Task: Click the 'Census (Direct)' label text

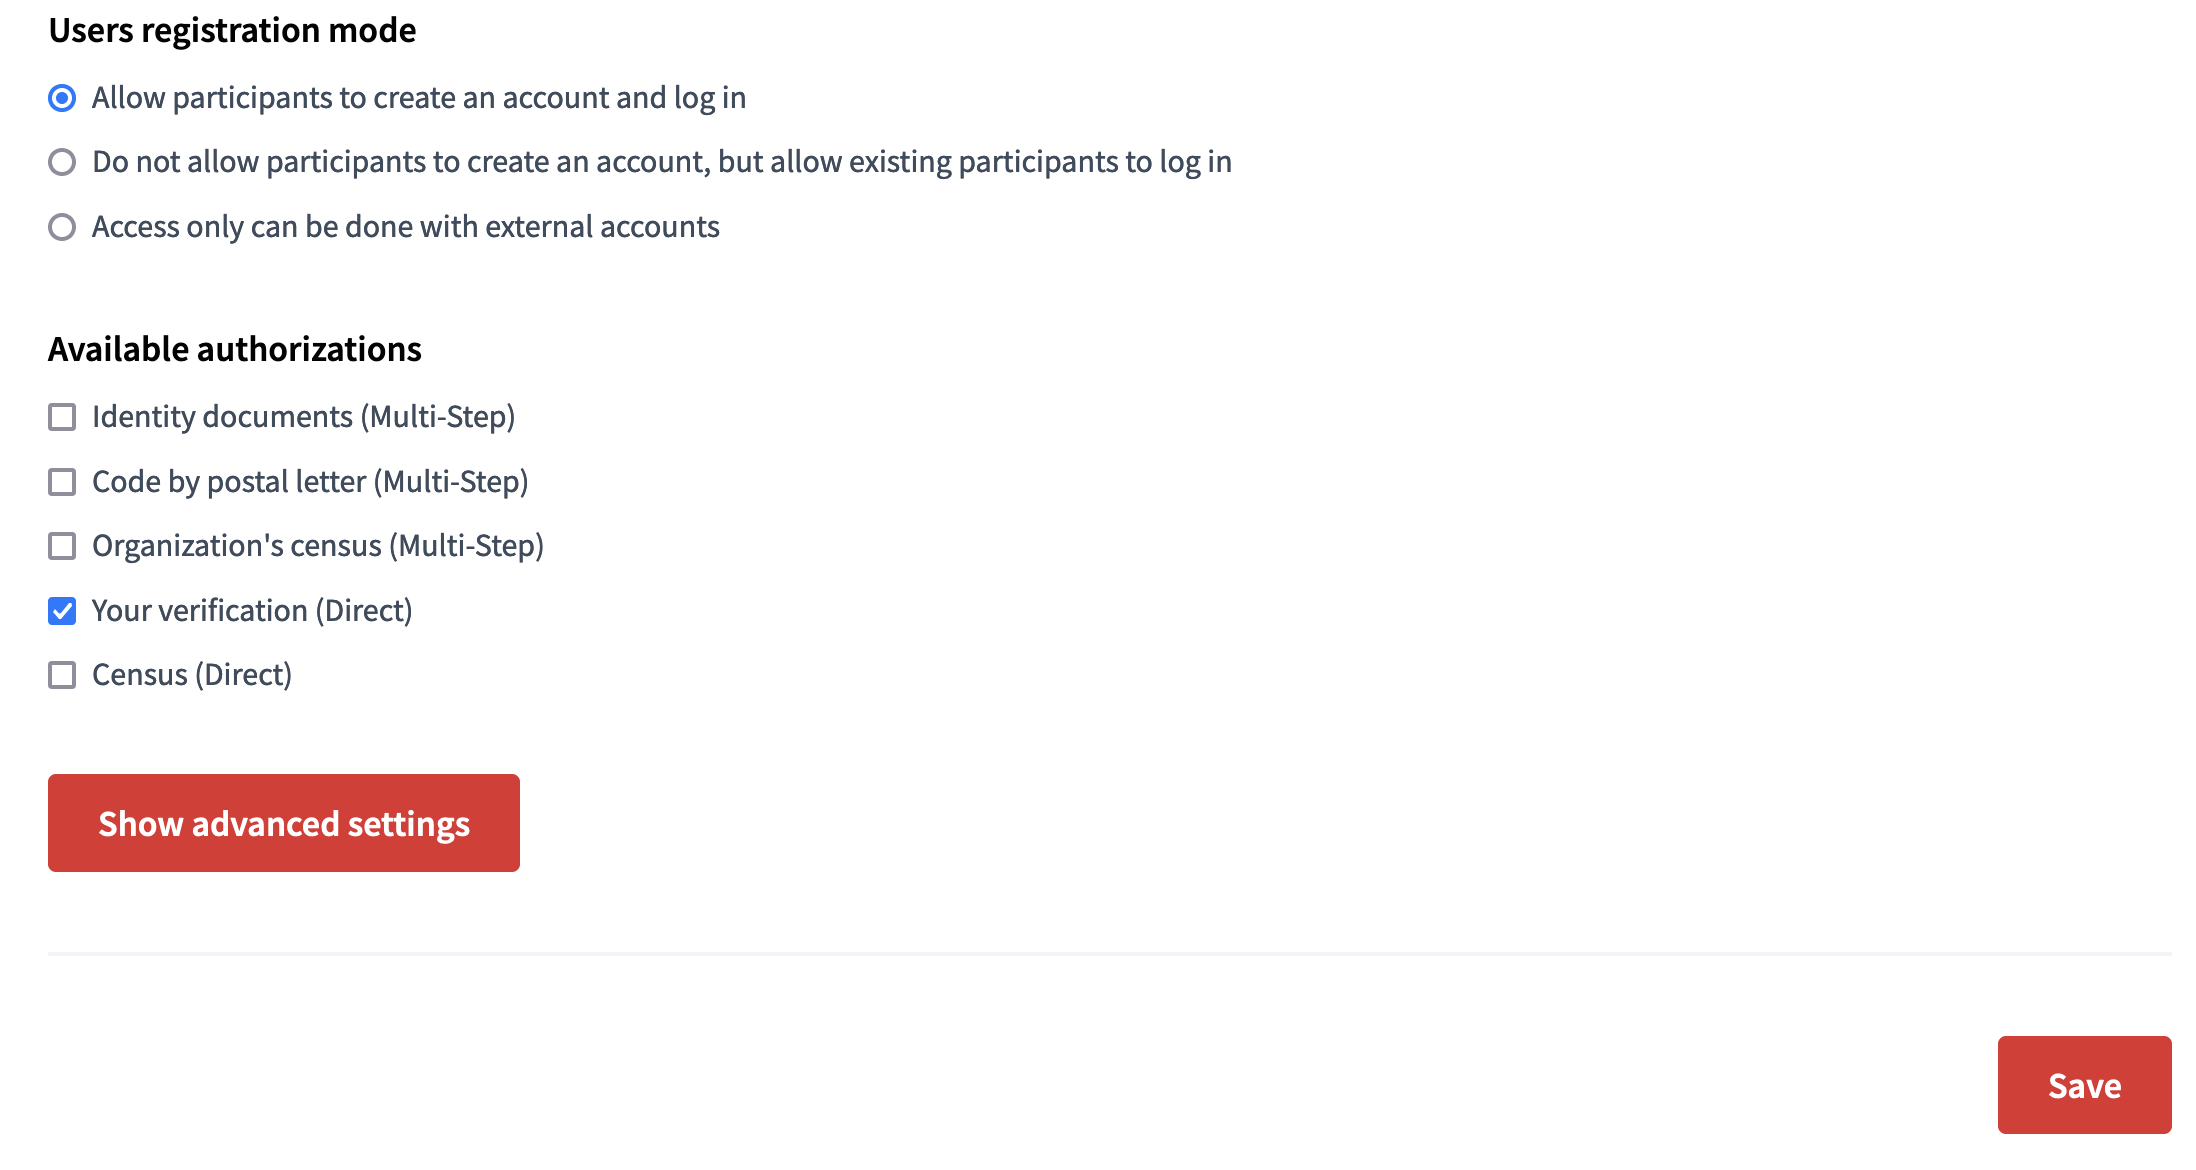Action: [x=192, y=675]
